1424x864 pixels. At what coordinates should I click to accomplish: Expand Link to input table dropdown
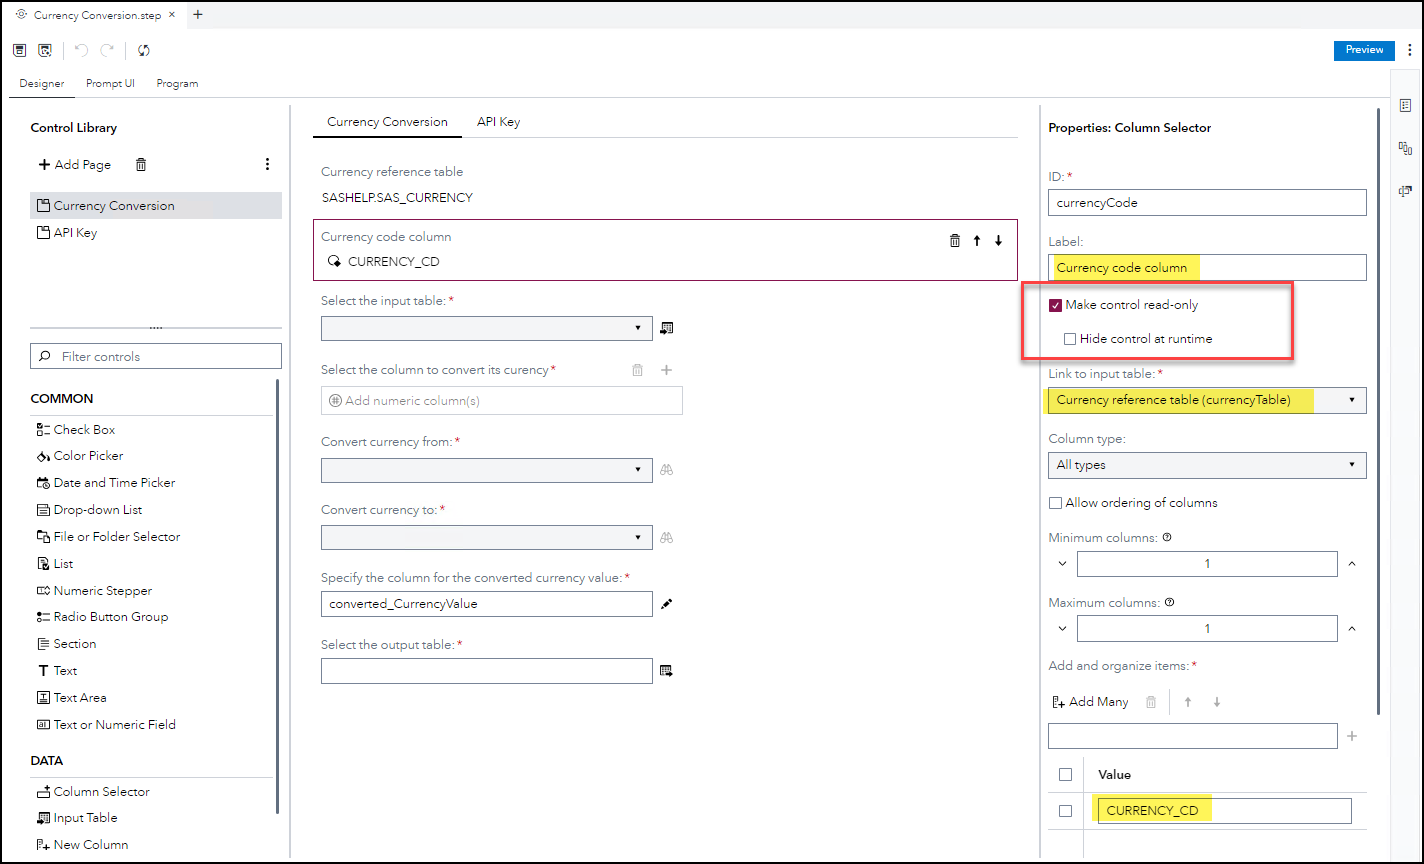1206,400
